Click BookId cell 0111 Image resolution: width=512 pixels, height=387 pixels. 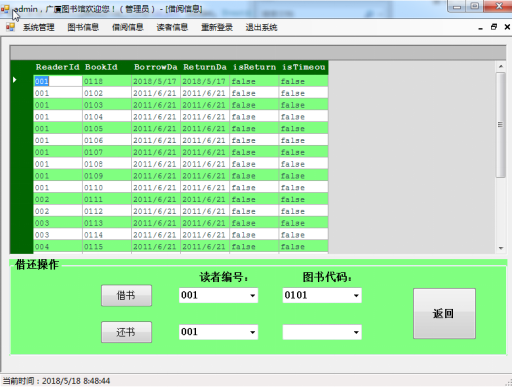(107, 199)
